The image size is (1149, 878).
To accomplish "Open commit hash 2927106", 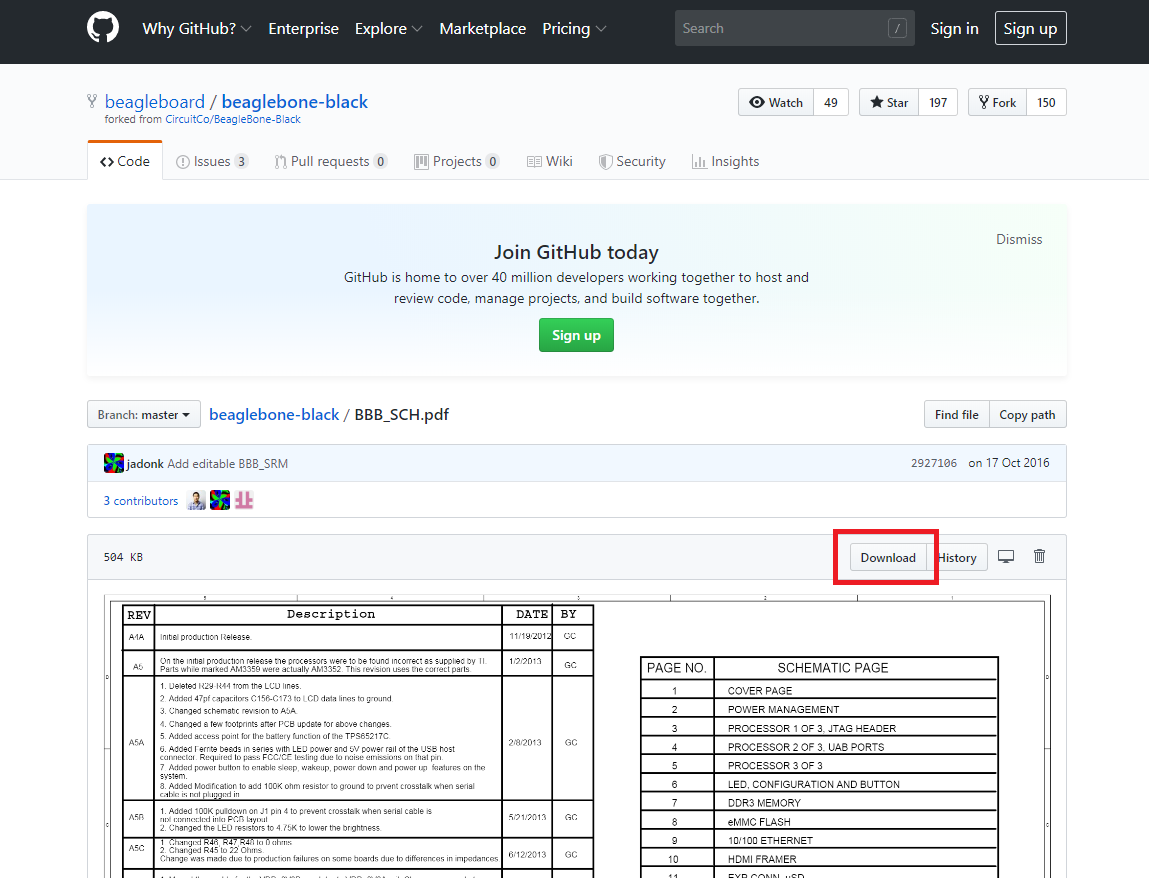I will (x=934, y=463).
